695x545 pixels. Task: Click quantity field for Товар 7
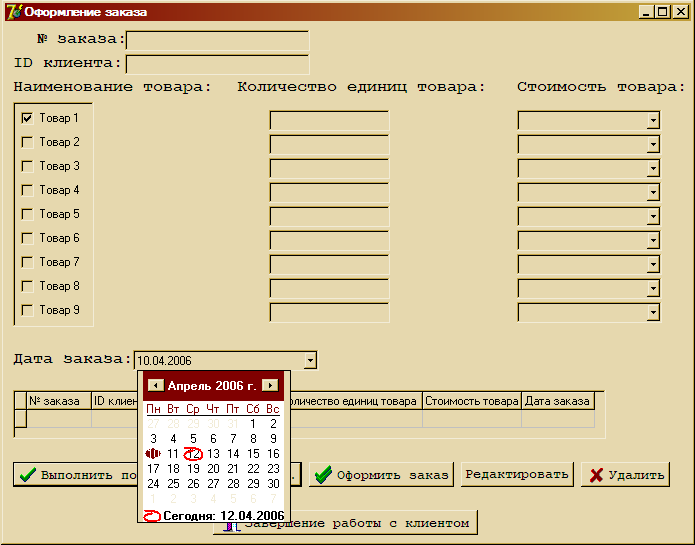coord(329,265)
